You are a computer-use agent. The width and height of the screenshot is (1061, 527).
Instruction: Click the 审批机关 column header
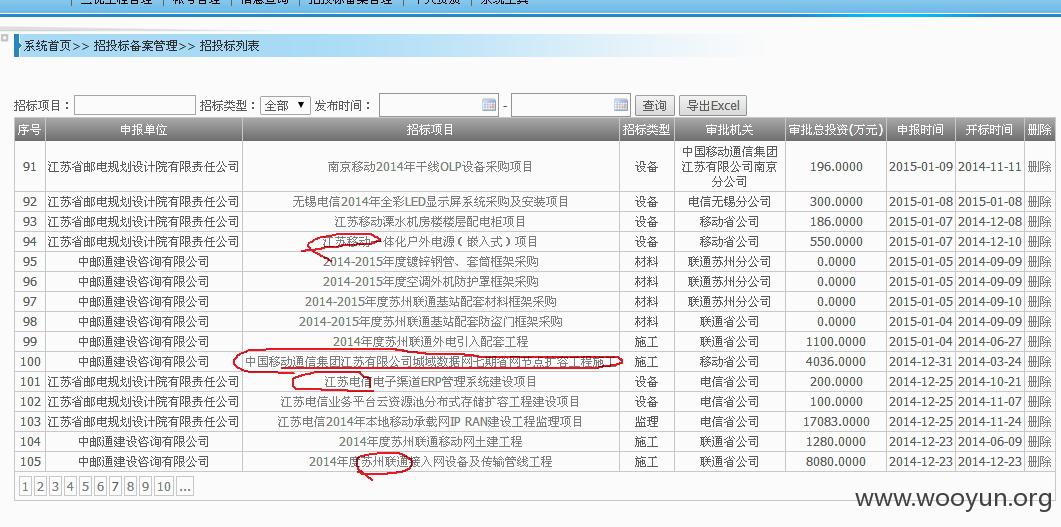[x=729, y=129]
